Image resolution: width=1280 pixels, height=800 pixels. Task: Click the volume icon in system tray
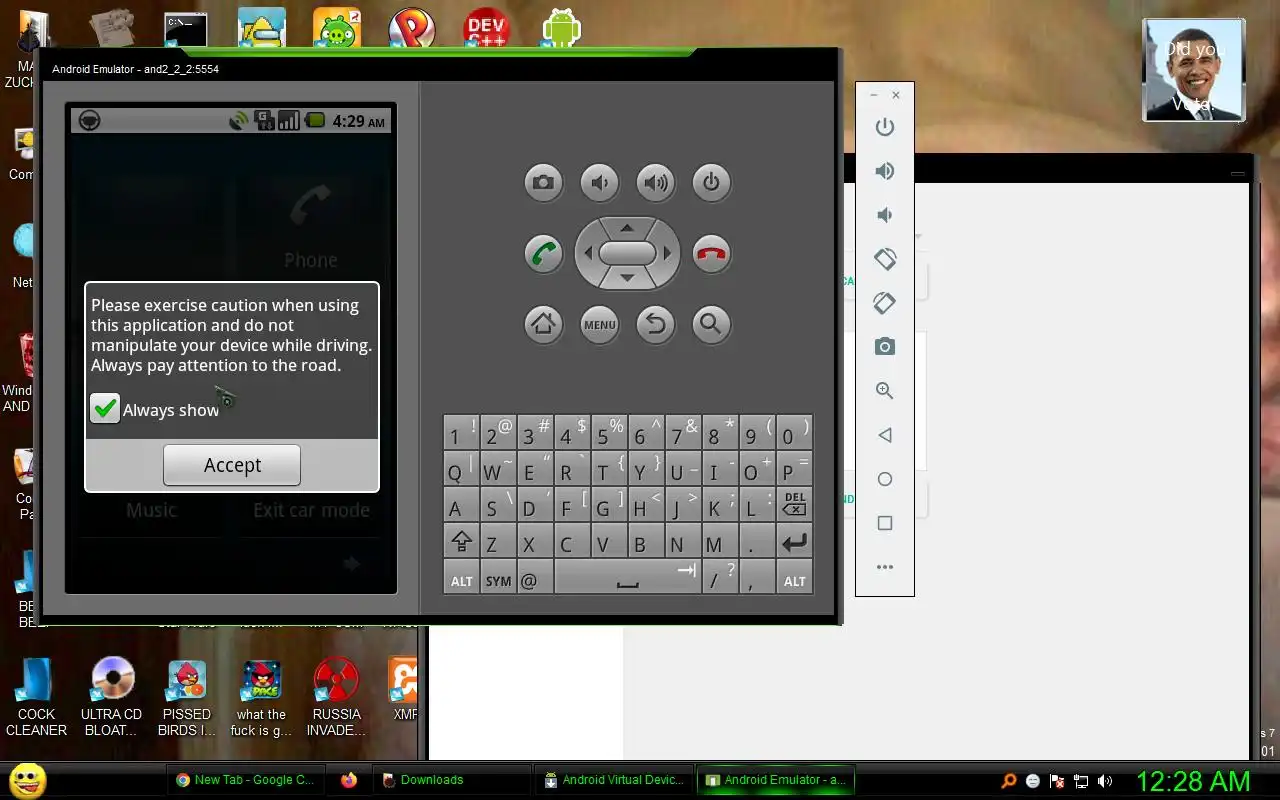click(x=1105, y=781)
